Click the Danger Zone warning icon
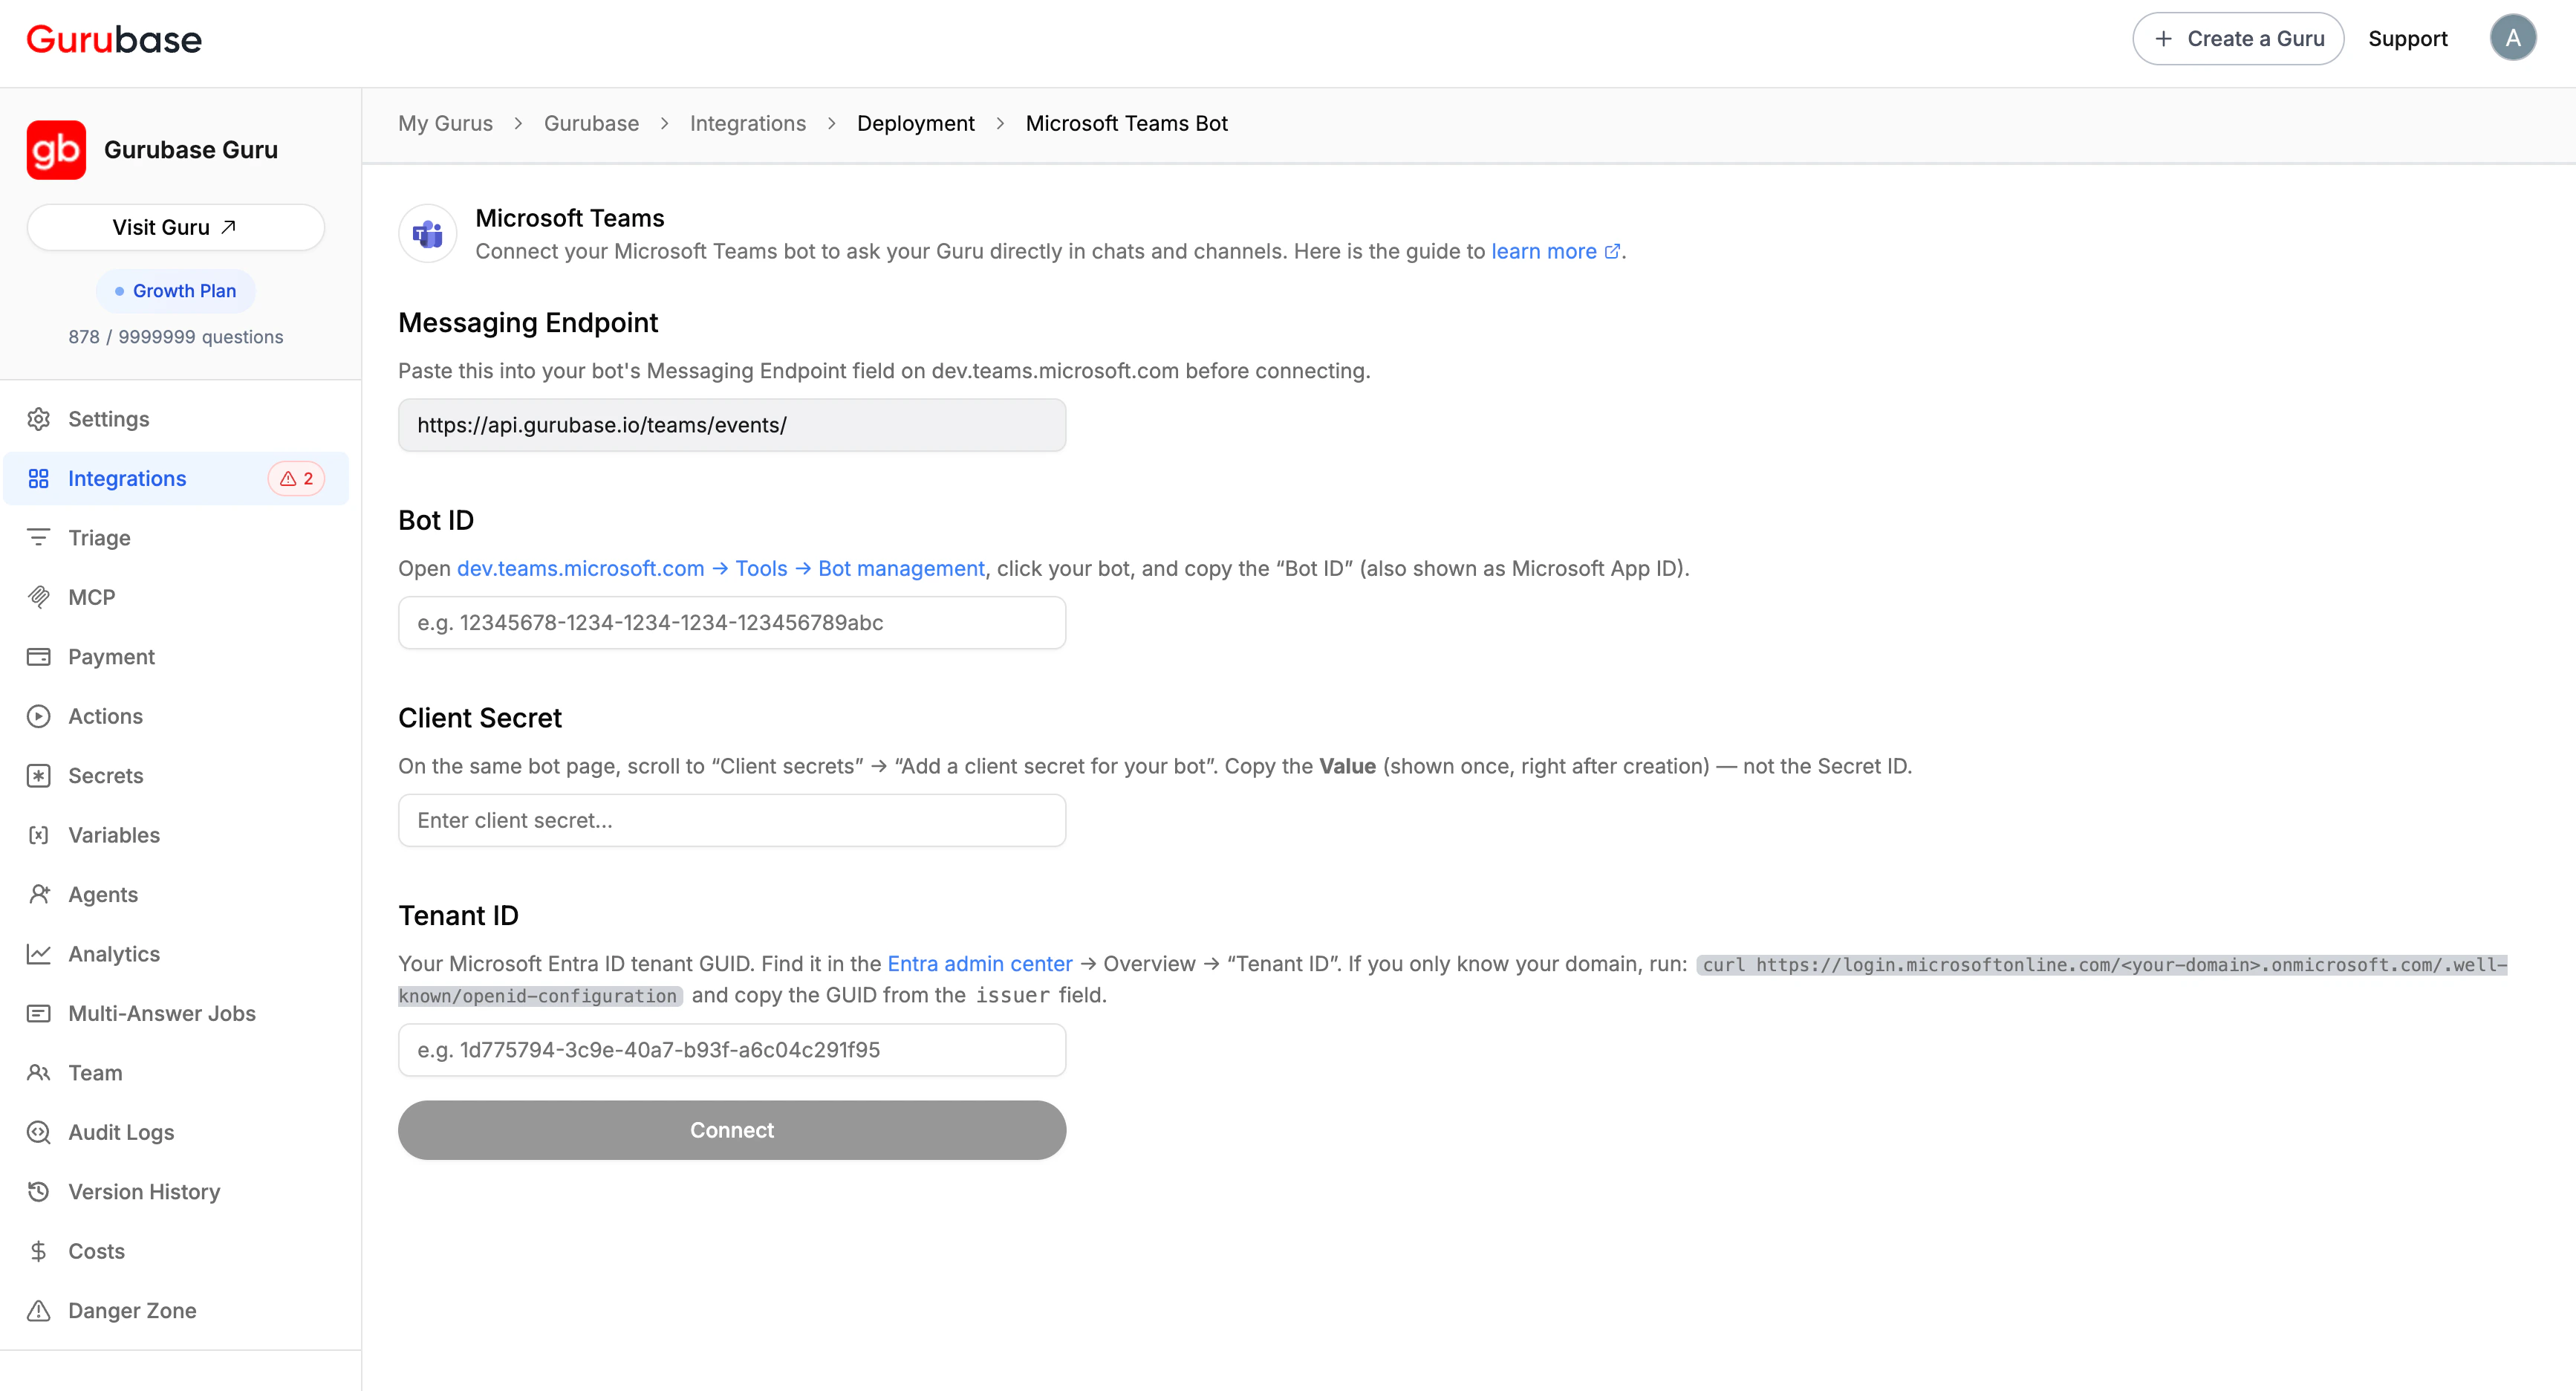2576x1391 pixels. 39,1311
